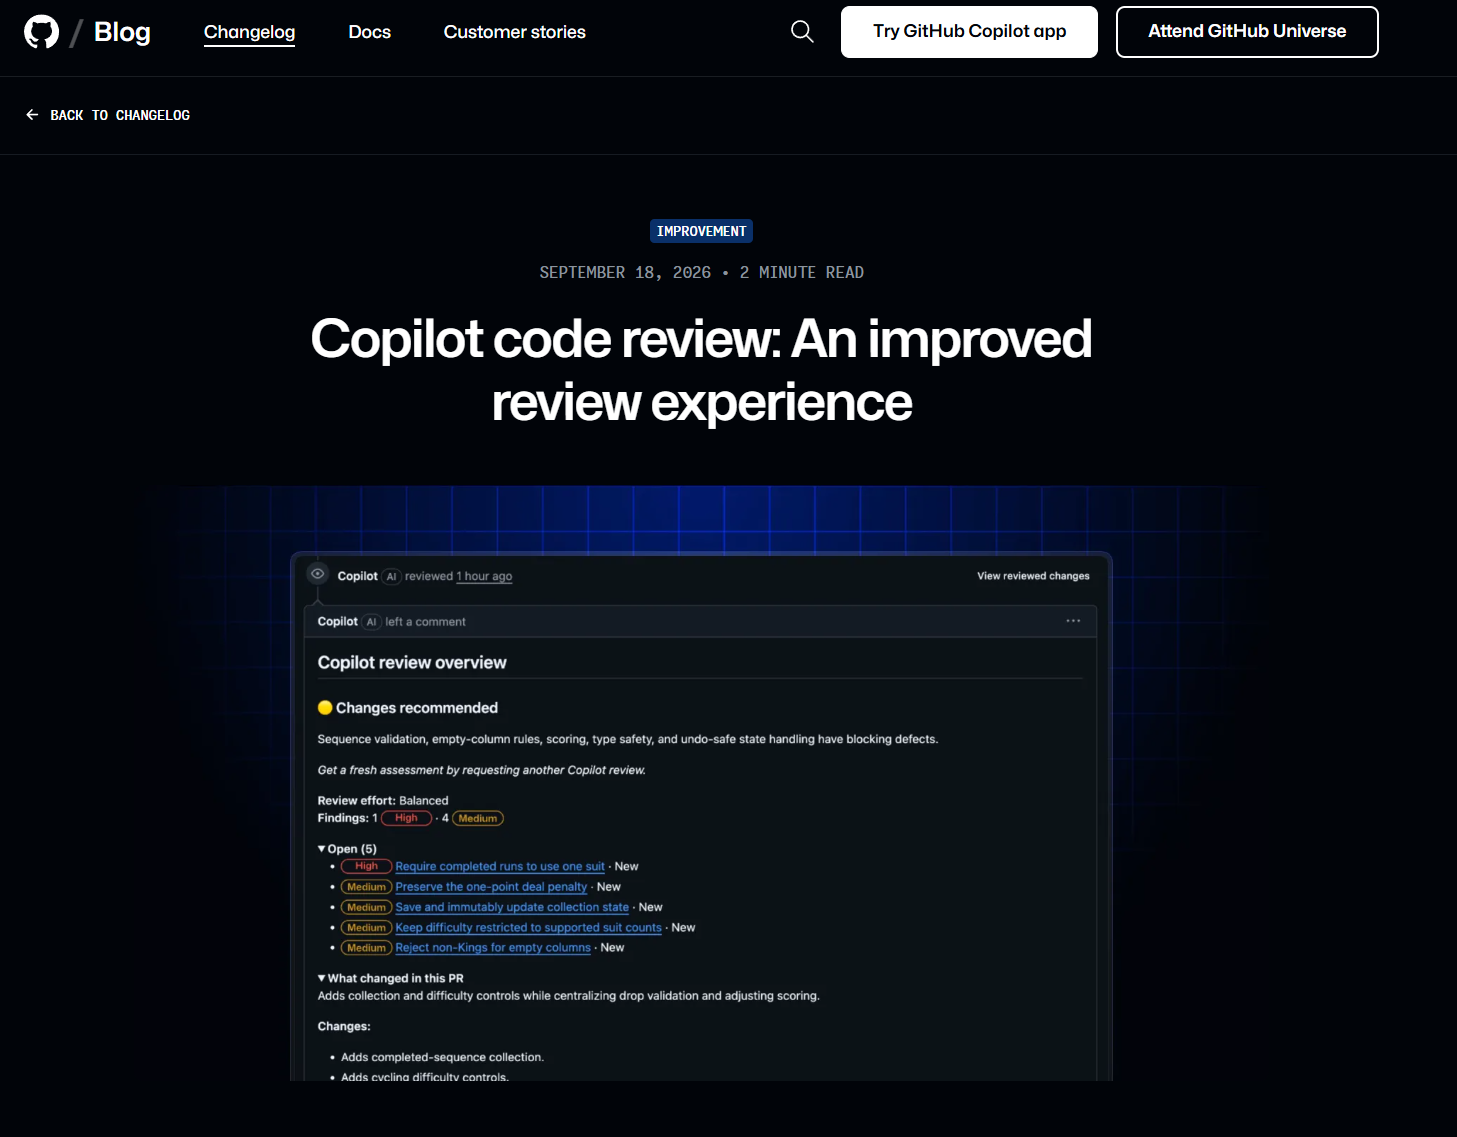Image resolution: width=1457 pixels, height=1137 pixels.
Task: Click "Adds completed-sequence collection." bullet text
Action: coord(442,1057)
